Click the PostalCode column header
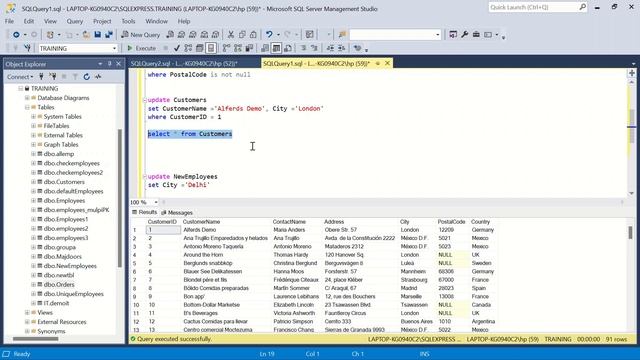 click(451, 222)
